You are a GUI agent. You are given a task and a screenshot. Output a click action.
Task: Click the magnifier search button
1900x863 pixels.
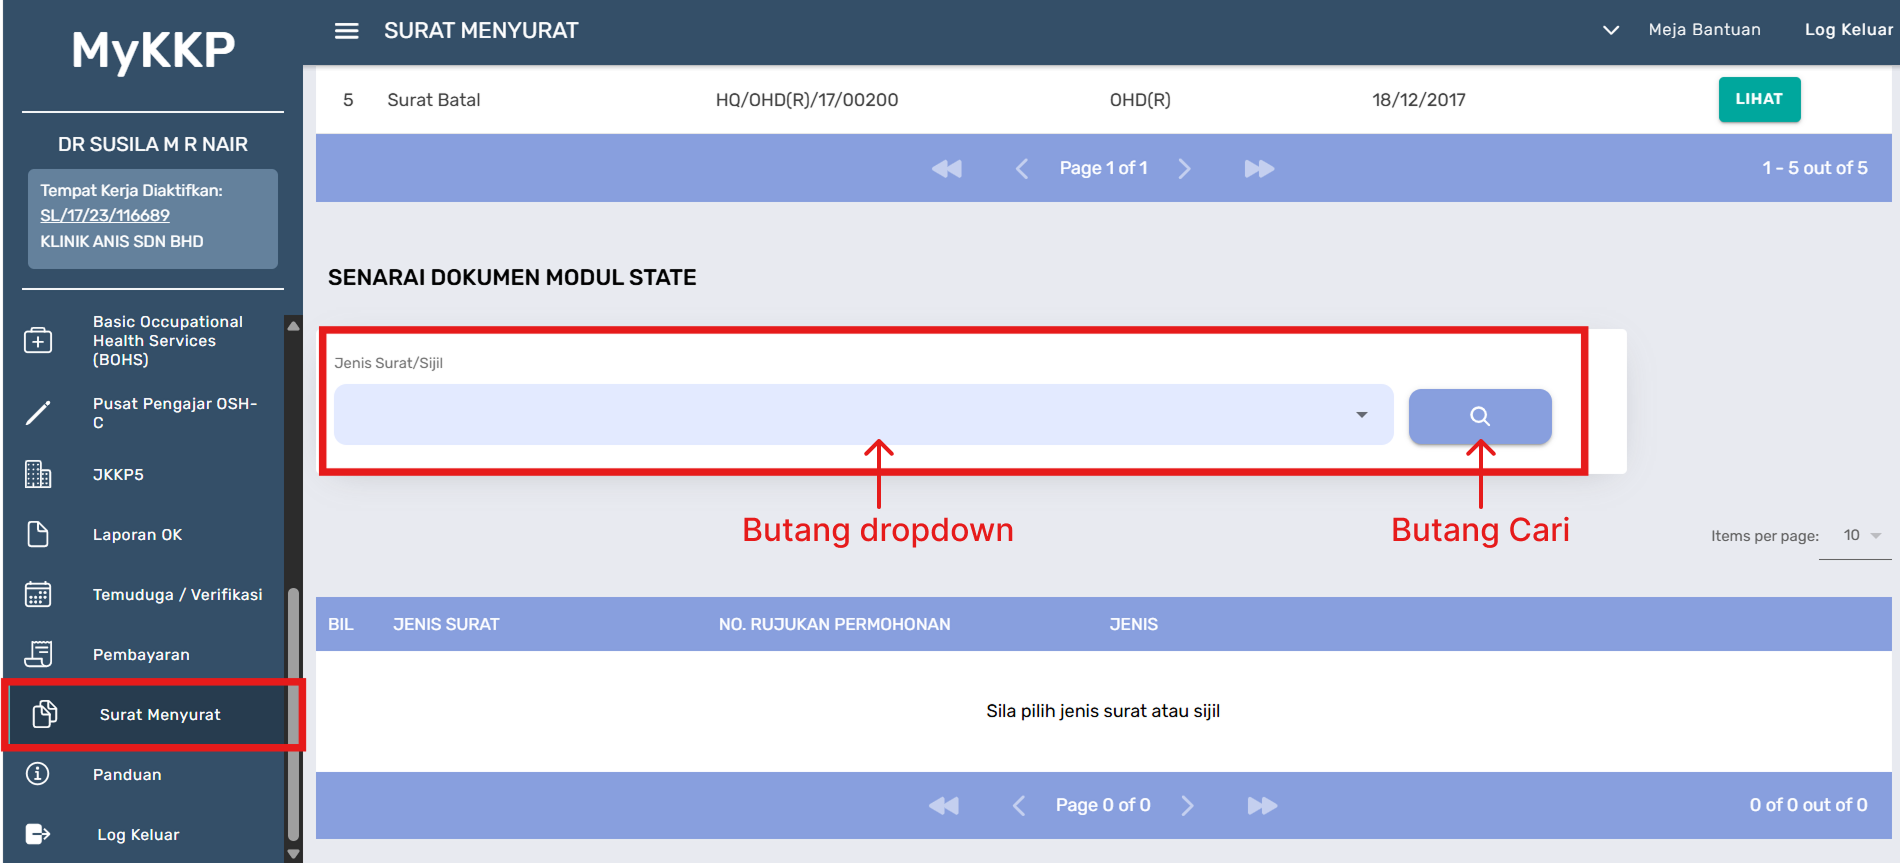[x=1479, y=416]
